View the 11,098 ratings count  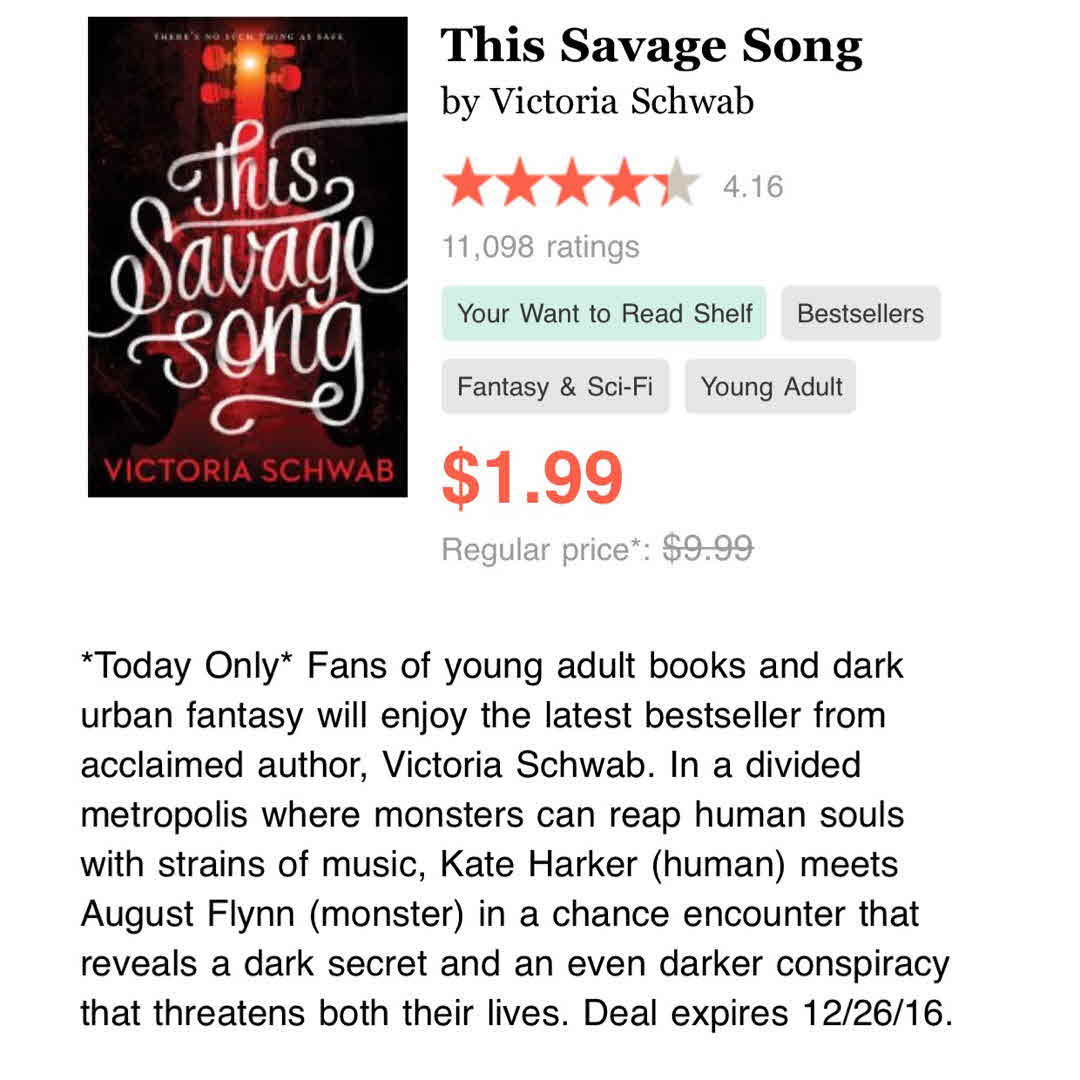[540, 246]
